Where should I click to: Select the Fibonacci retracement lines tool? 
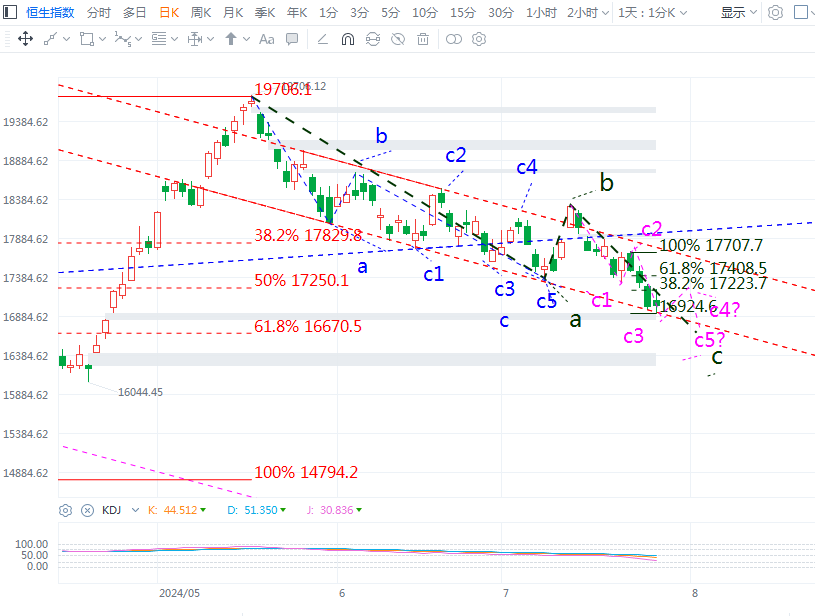[159, 39]
